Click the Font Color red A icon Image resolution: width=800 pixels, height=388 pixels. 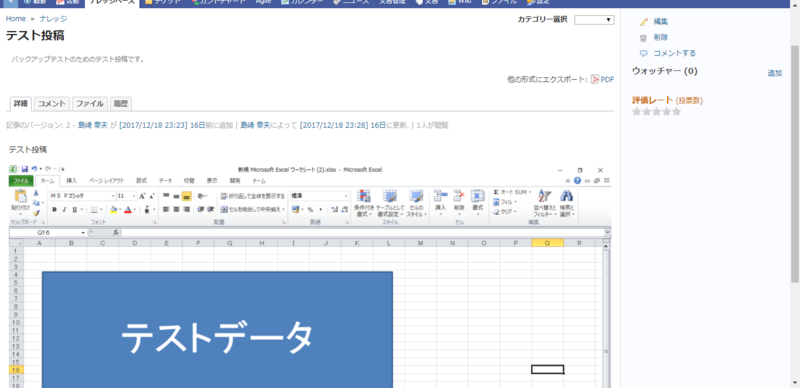128,210
